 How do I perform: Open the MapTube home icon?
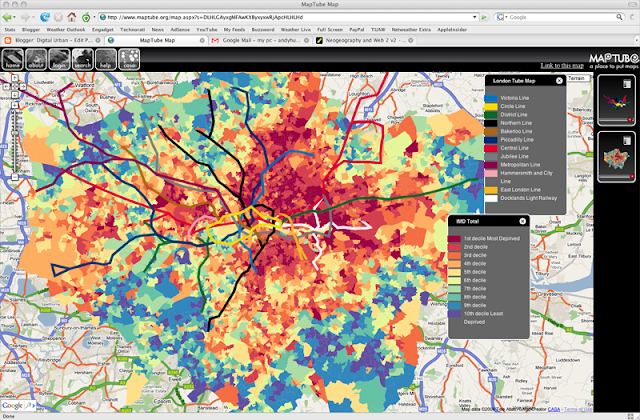click(x=13, y=59)
